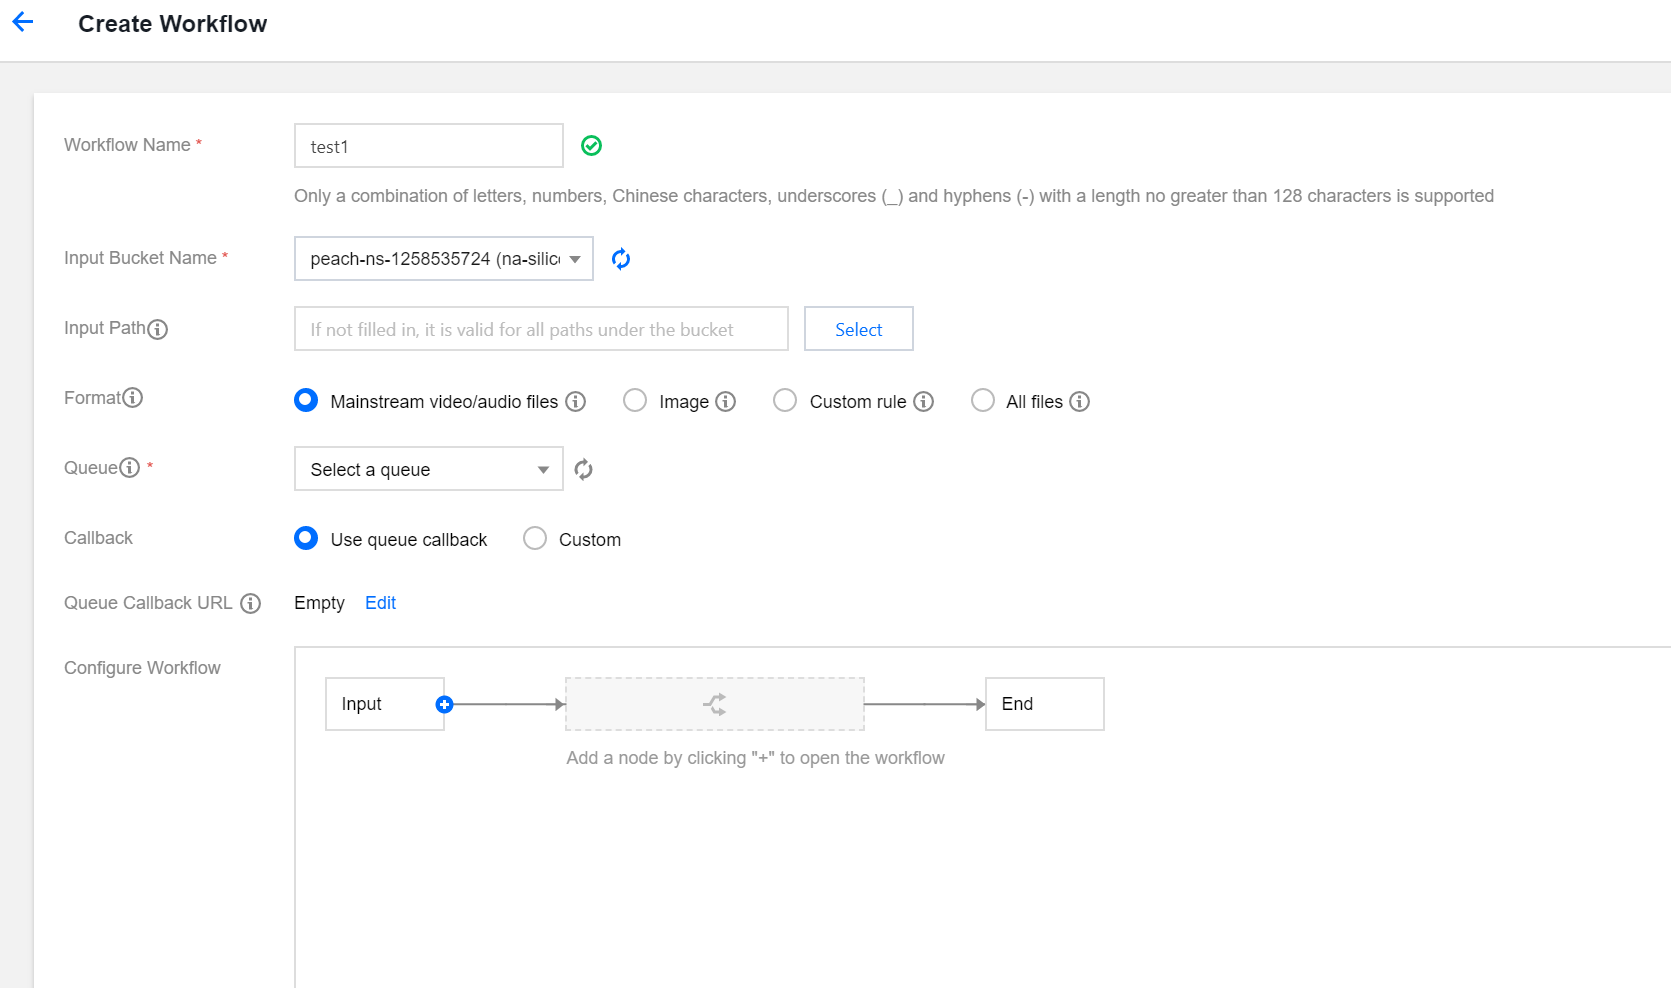
Task: Click info icon beside Mainstream video/audio files
Action: (576, 402)
